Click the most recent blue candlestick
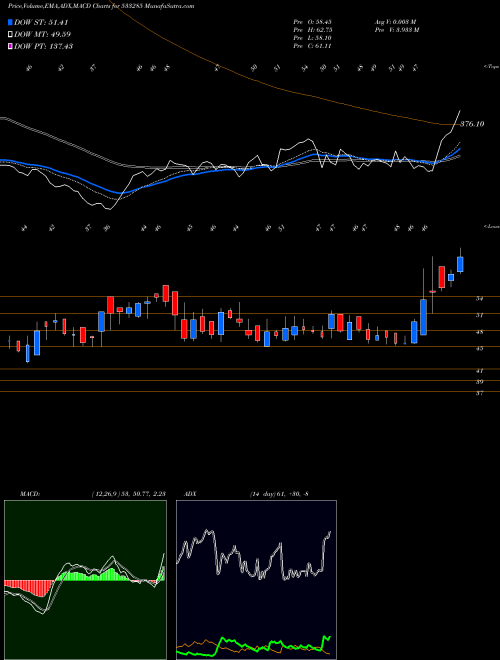 [x=460, y=264]
